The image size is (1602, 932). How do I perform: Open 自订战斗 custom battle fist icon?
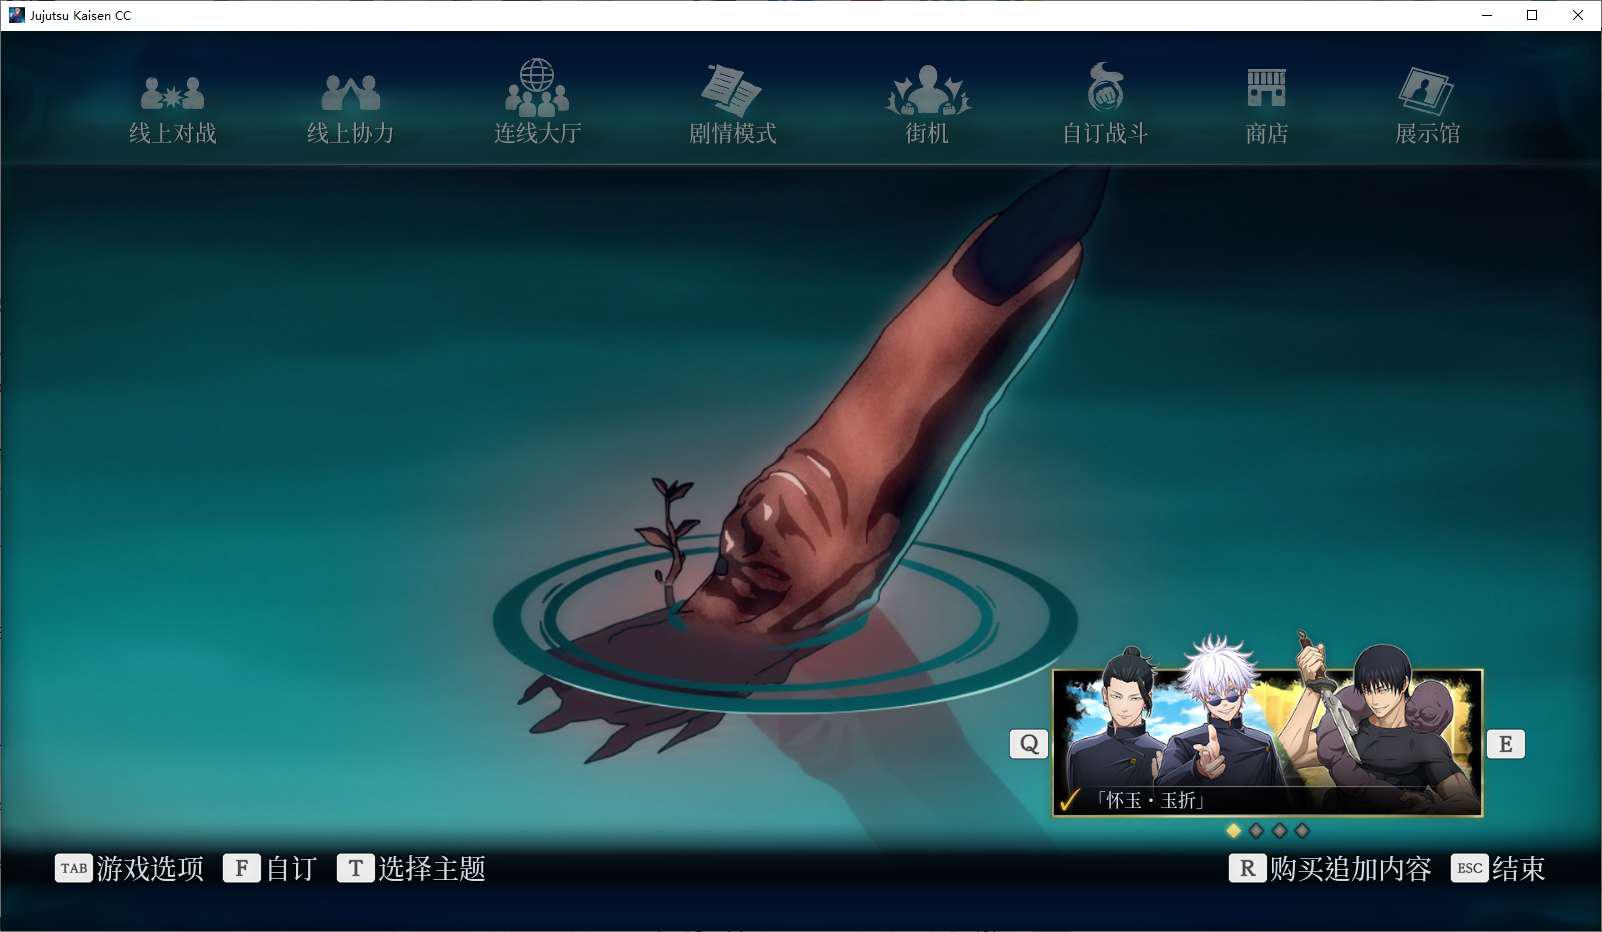coord(1105,88)
